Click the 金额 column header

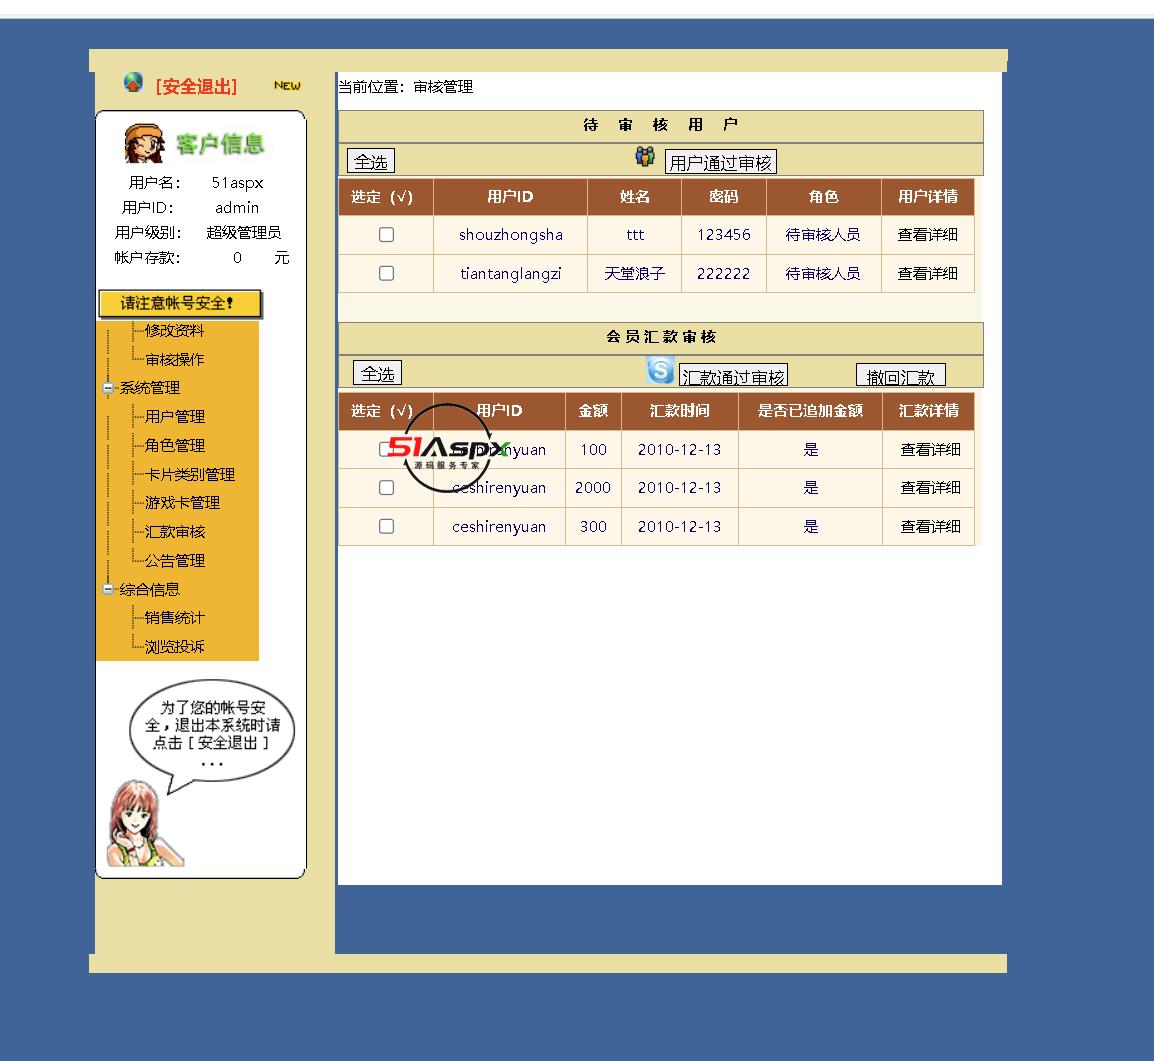(593, 411)
